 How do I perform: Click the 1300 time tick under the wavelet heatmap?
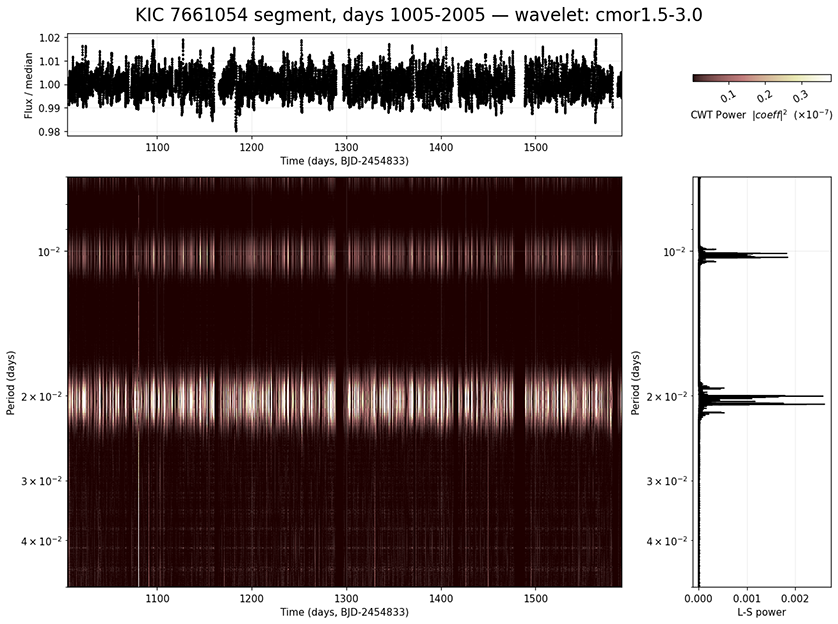coord(346,598)
